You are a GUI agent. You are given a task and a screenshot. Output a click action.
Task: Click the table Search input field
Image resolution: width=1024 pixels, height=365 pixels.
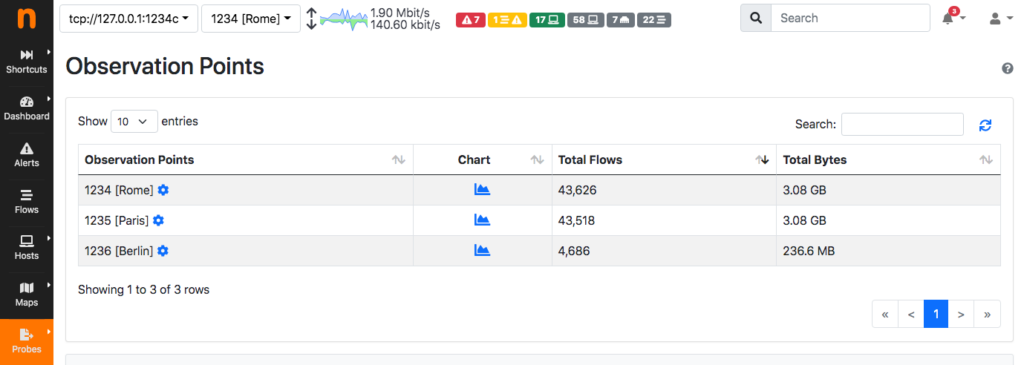point(902,124)
